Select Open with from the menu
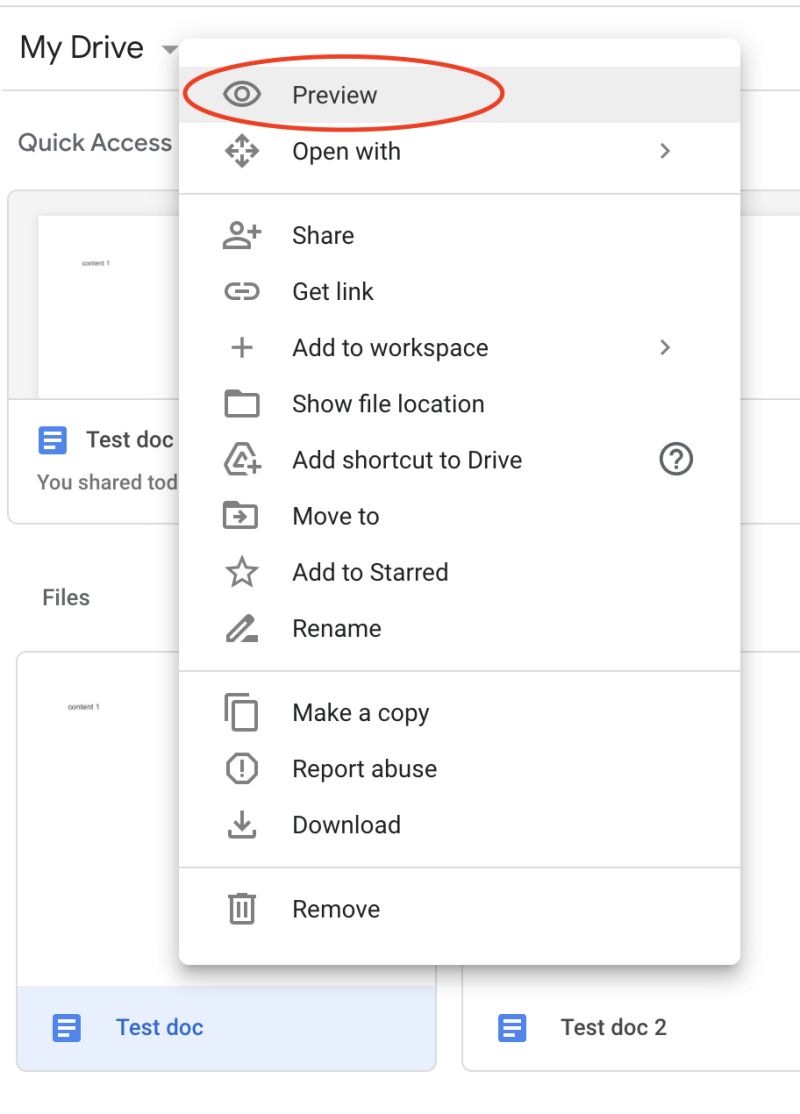The height and width of the screenshot is (1114, 800). pyautogui.click(x=346, y=151)
